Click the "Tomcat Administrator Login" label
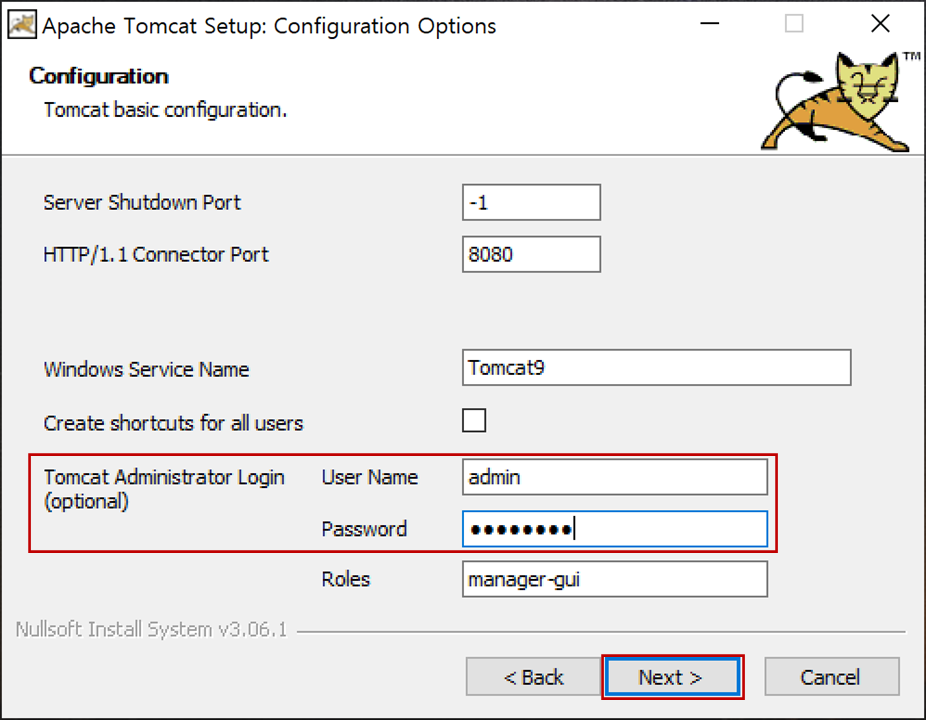The width and height of the screenshot is (926, 720). click(x=164, y=477)
